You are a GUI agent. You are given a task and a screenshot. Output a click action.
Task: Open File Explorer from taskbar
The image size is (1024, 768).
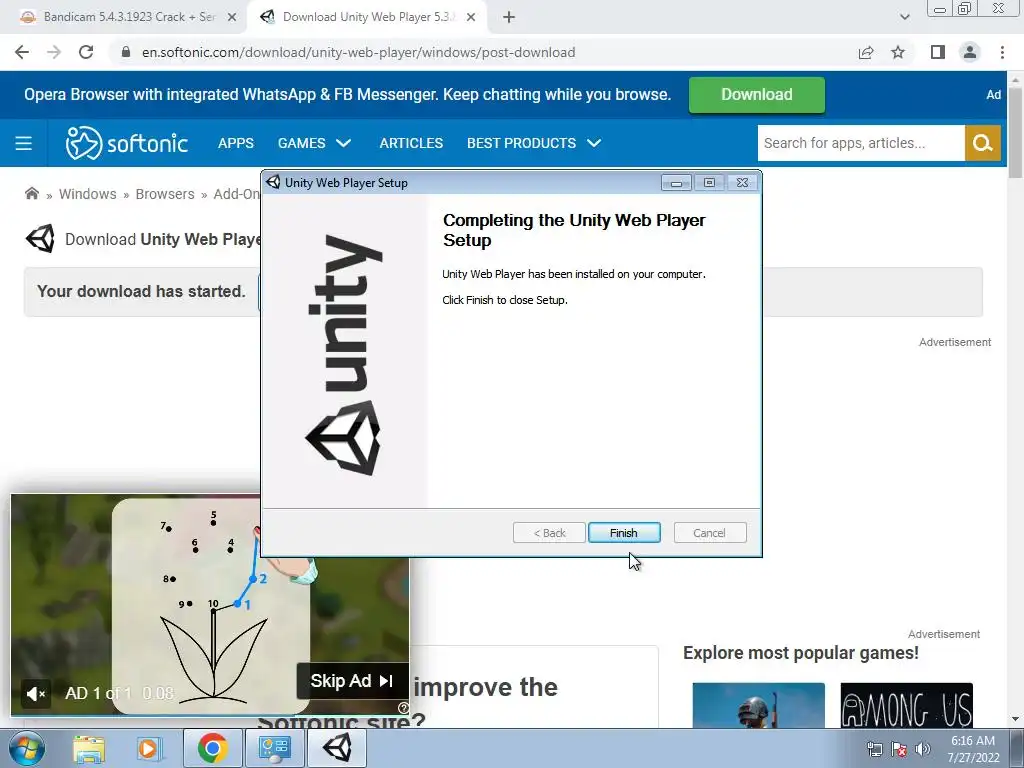(89, 748)
